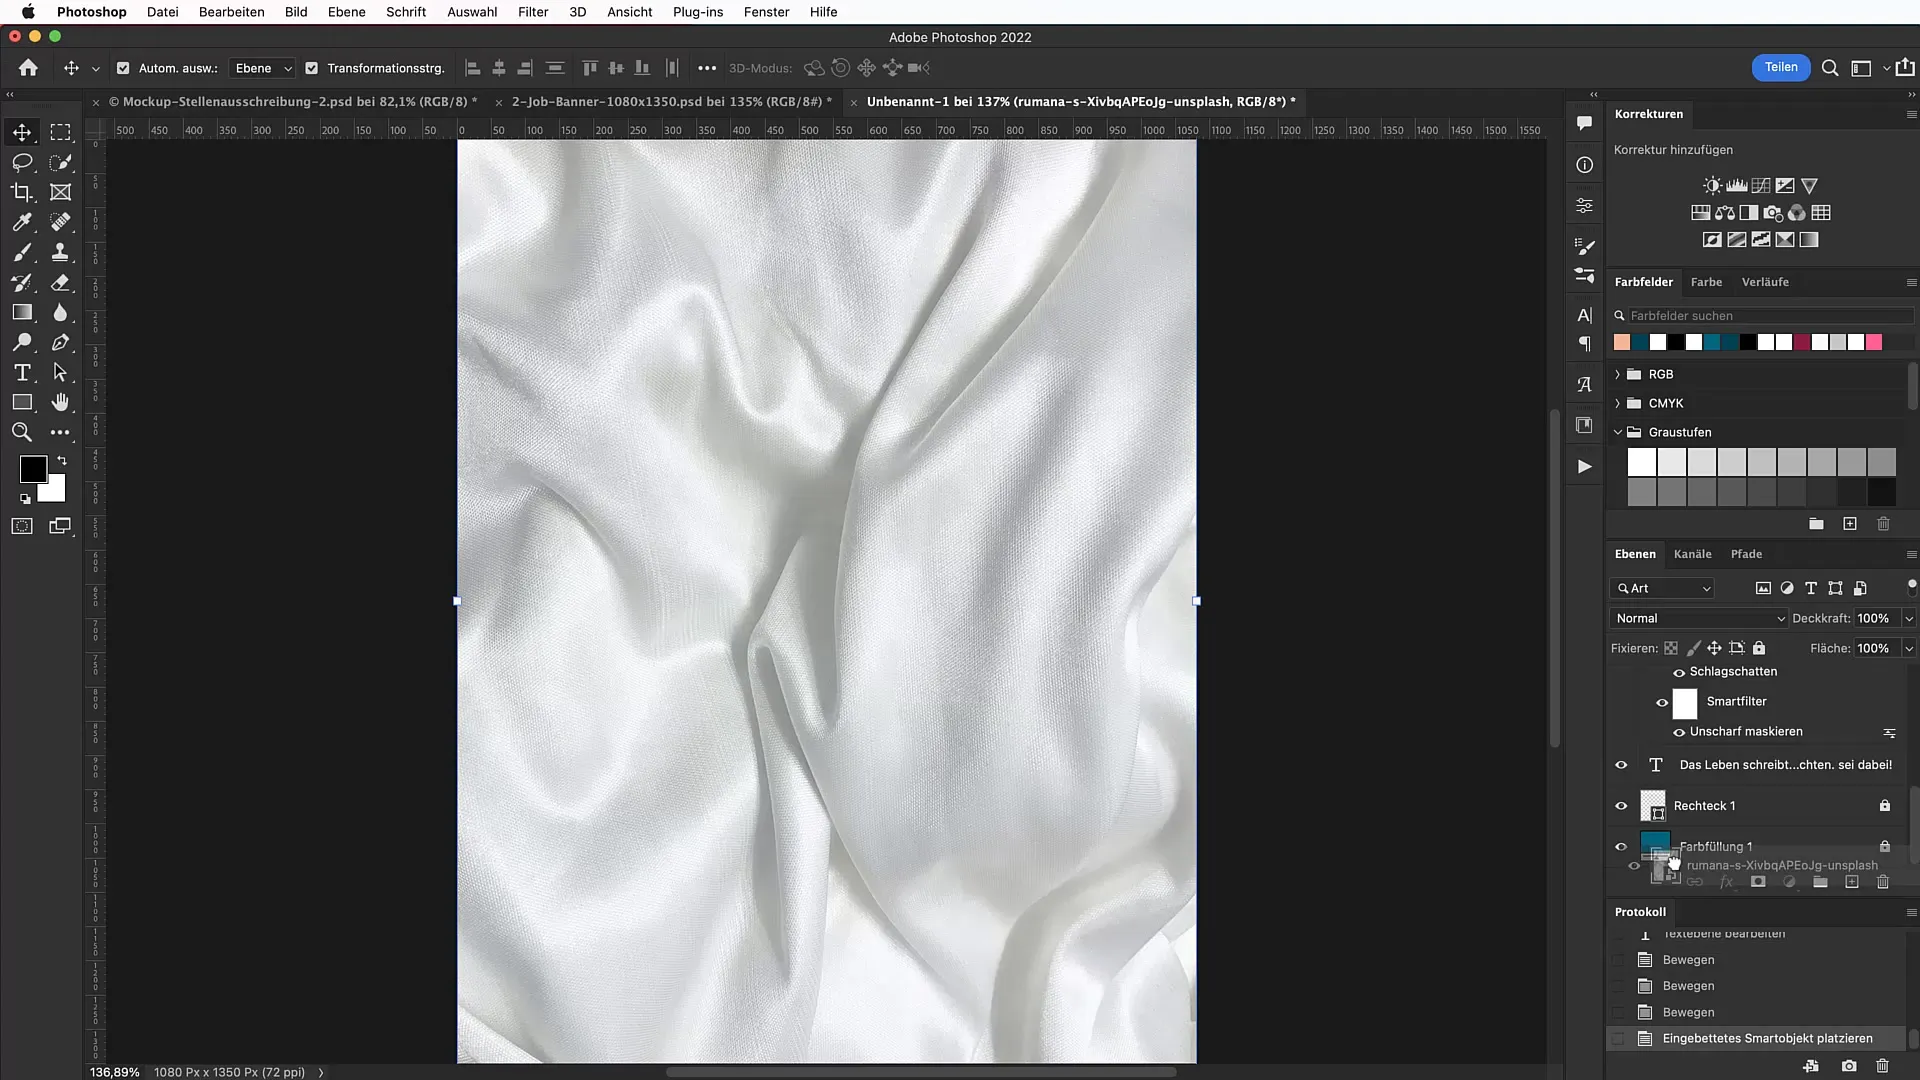Toggle Transformationsstrg. checkbox

pyautogui.click(x=312, y=68)
